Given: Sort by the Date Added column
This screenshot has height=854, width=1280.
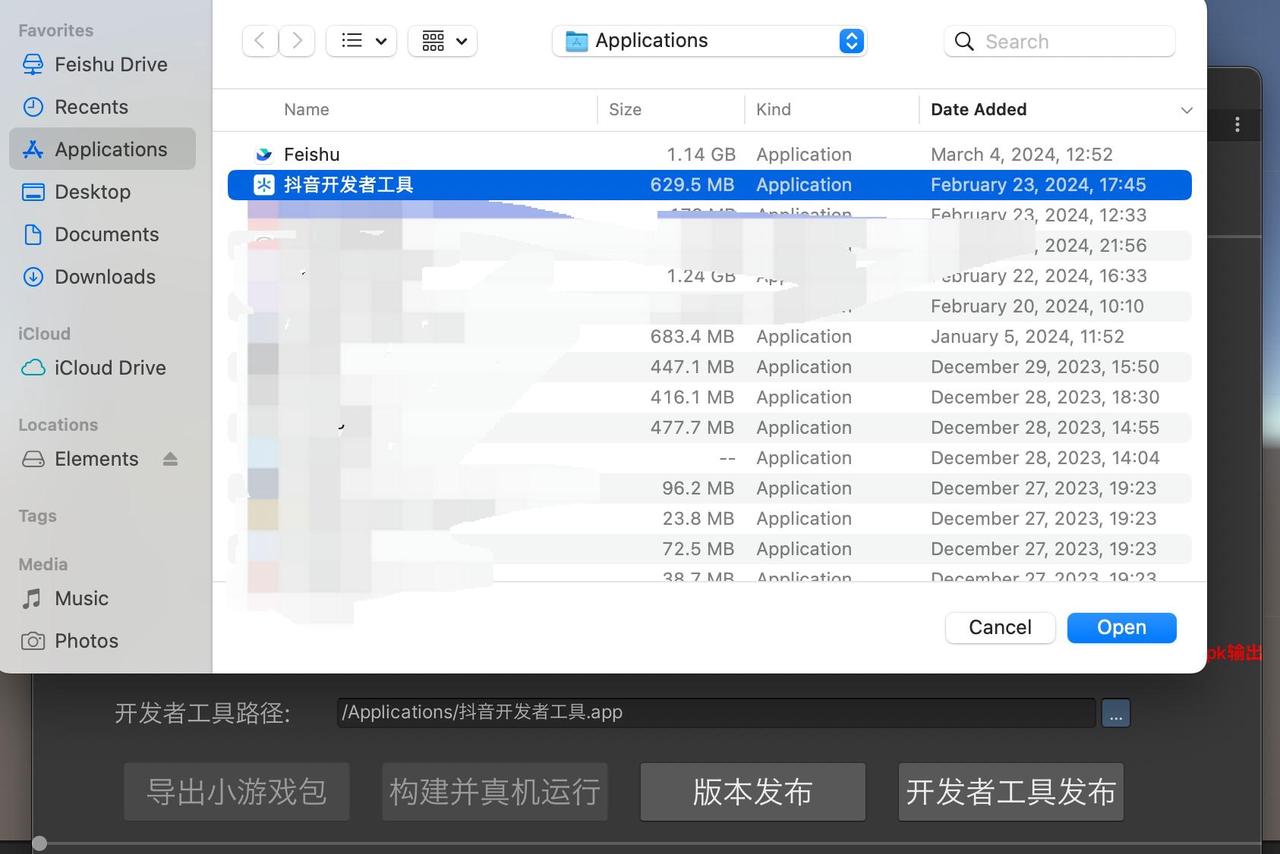Looking at the screenshot, I should tap(978, 109).
